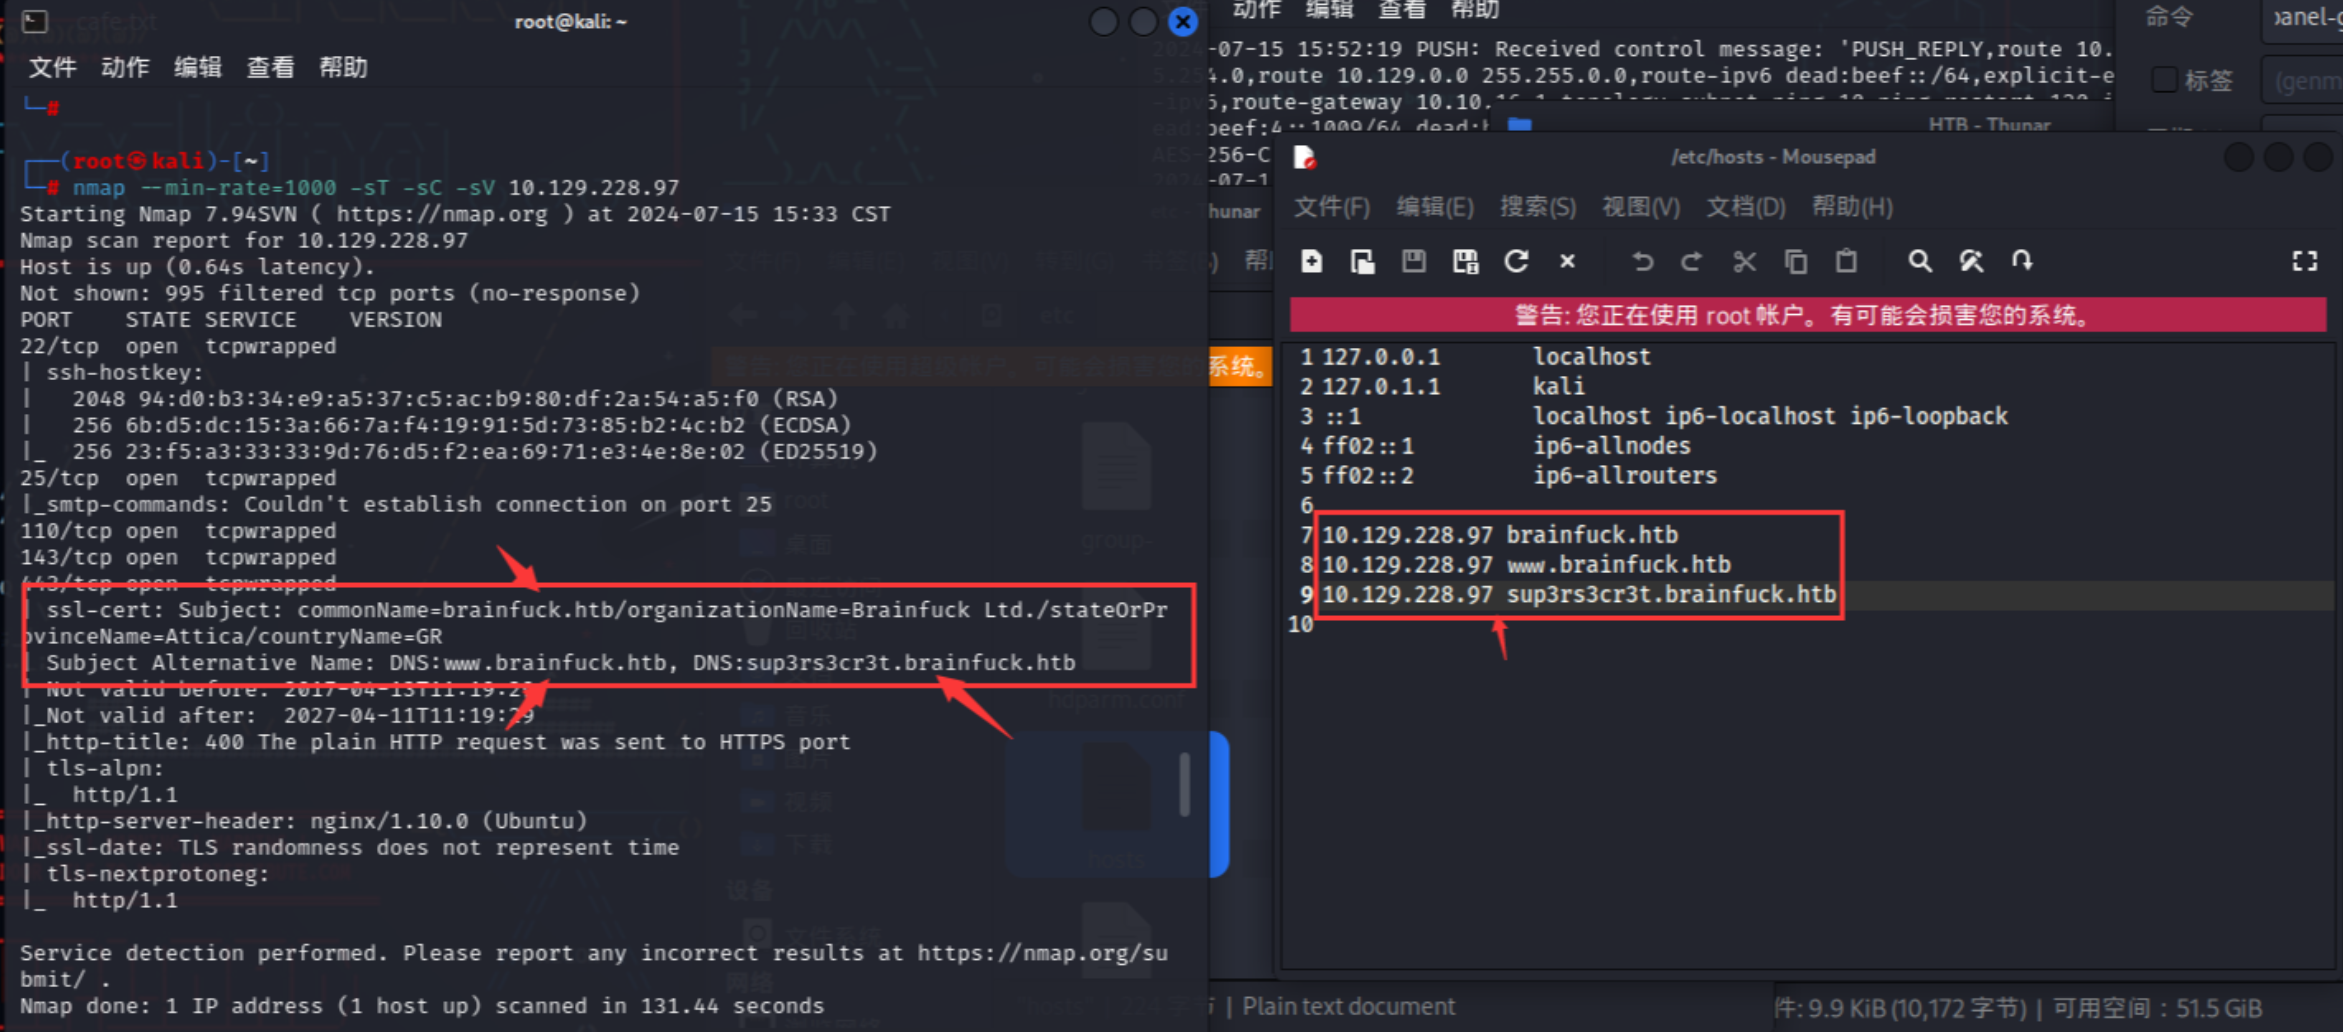
Task: Close the current document via the toolbar X
Action: pyautogui.click(x=1567, y=261)
